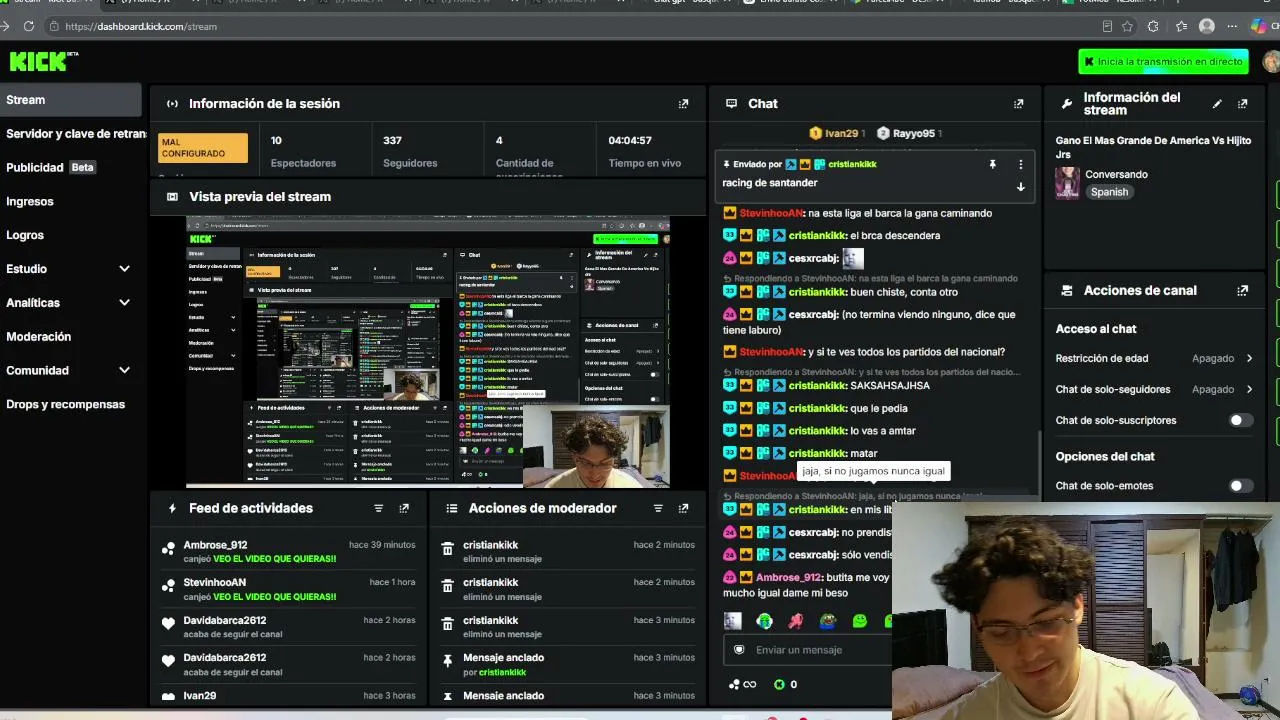Bookmark this page with the star icon
1280x720 pixels.
[x=1128, y=26]
